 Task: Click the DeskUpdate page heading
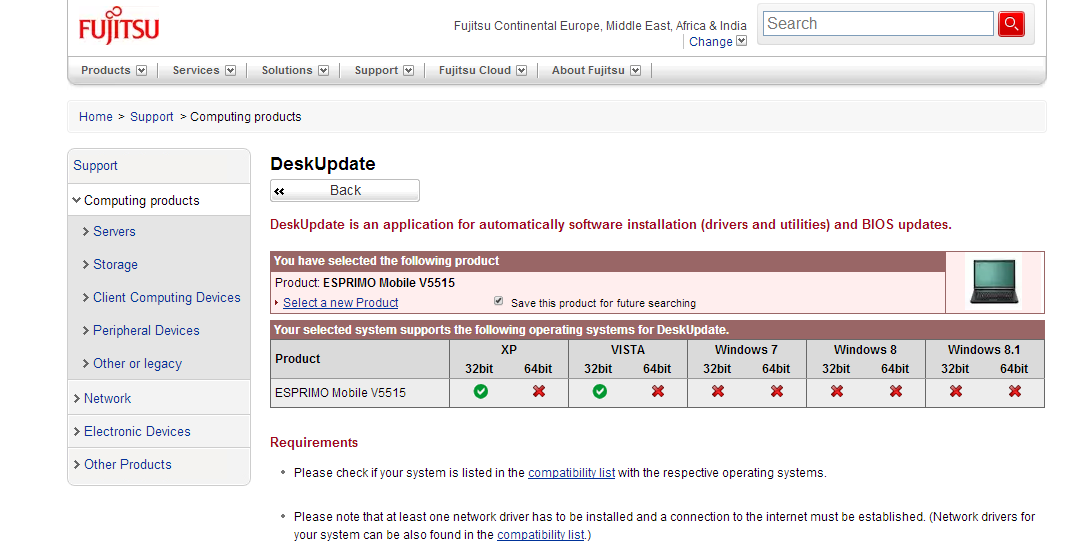point(323,164)
